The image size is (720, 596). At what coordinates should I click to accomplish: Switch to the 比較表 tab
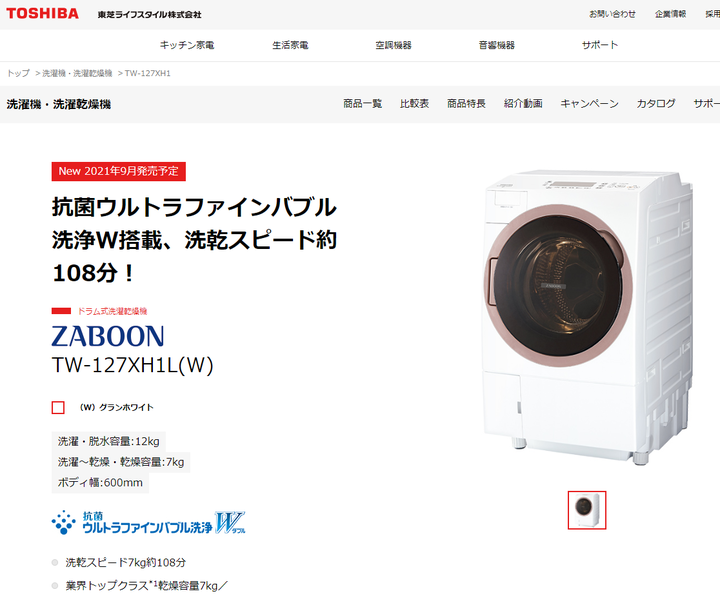coord(414,104)
